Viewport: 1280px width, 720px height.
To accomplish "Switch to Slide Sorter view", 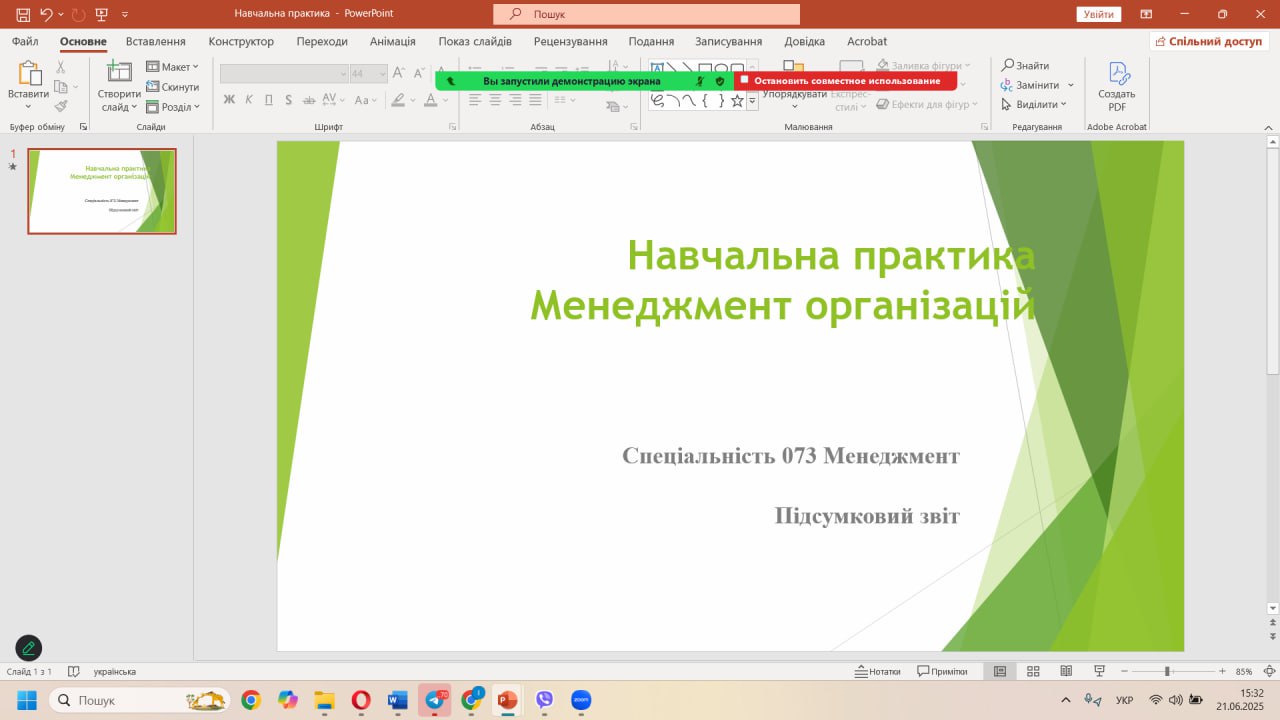I will tap(1033, 671).
